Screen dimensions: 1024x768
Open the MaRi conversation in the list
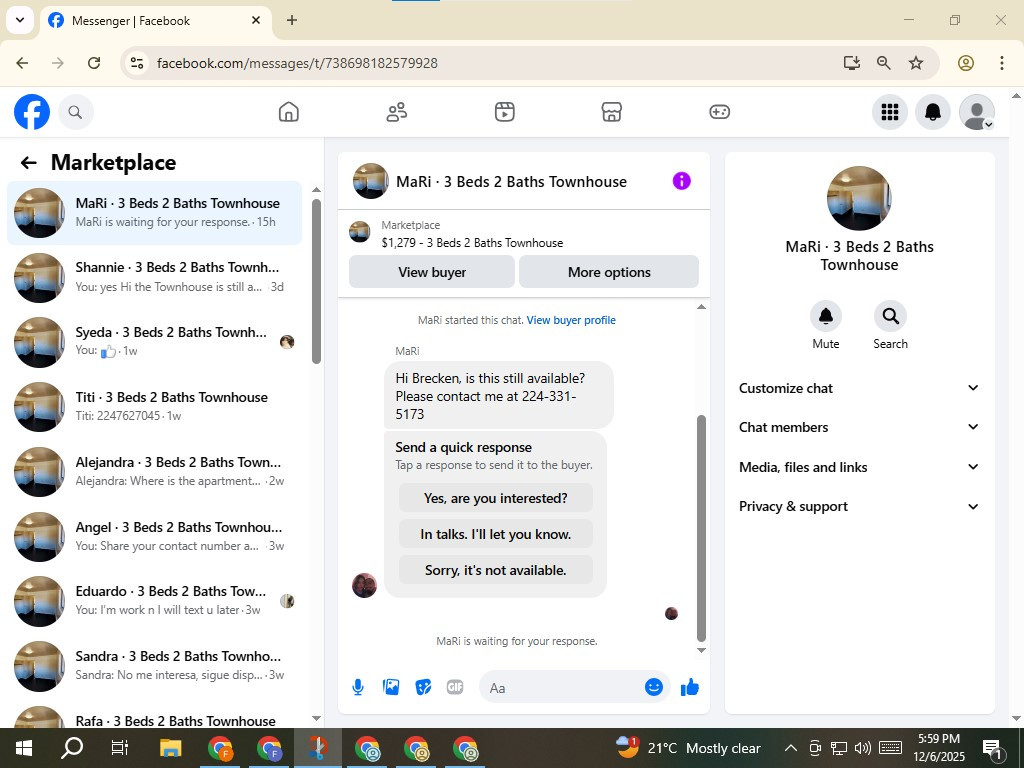(x=155, y=213)
